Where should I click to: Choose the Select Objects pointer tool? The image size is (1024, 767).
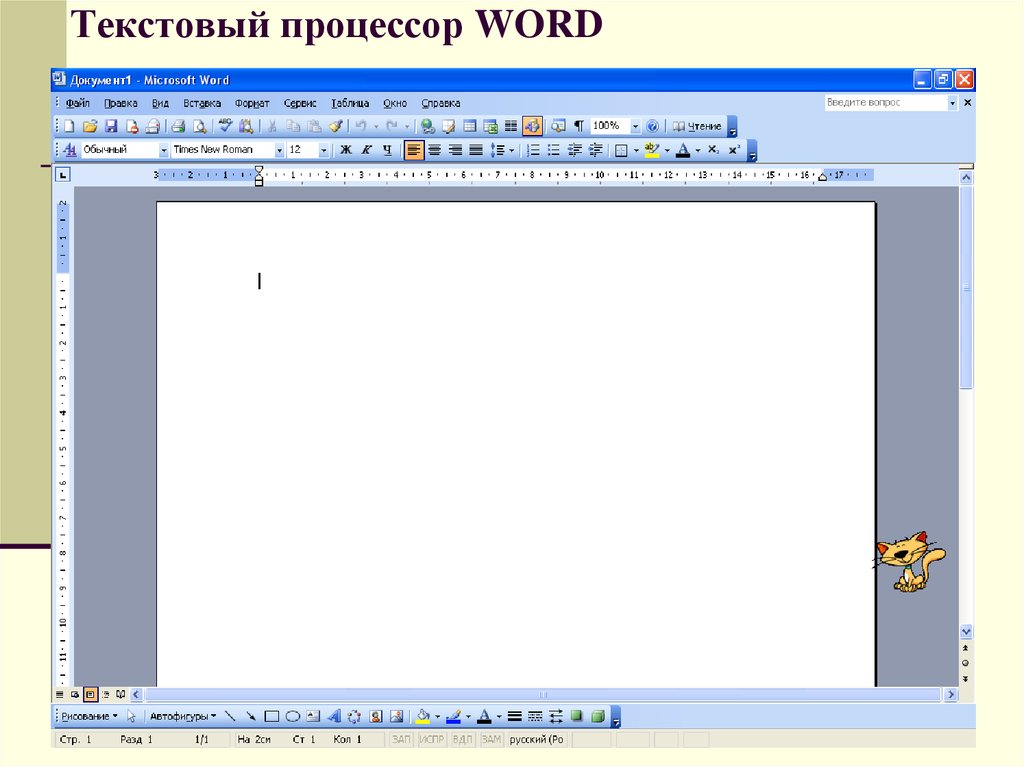[131, 717]
